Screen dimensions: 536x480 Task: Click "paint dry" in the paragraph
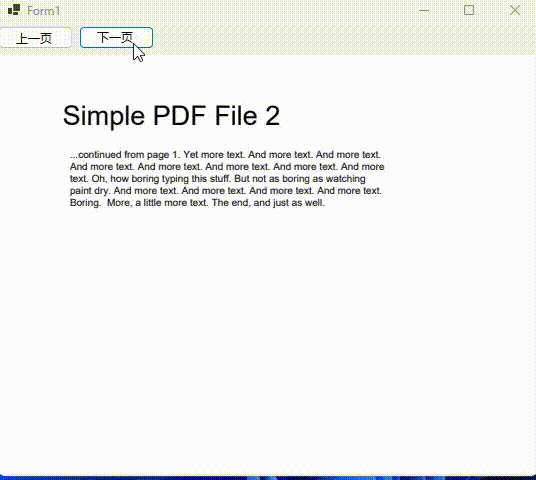point(89,191)
